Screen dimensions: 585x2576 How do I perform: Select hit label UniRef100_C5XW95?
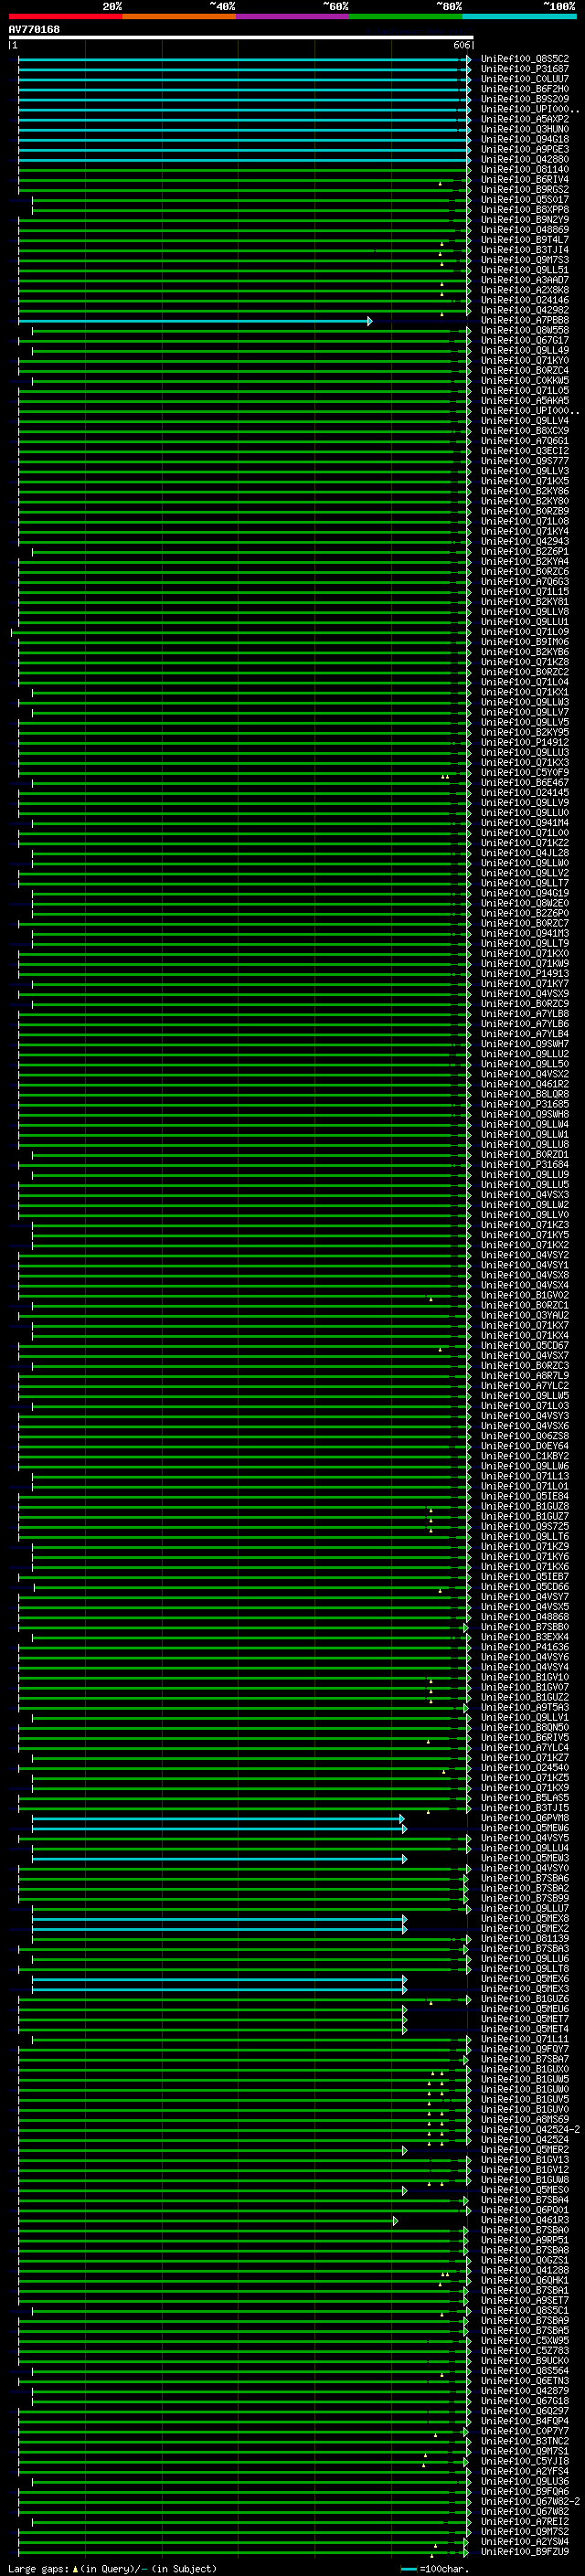point(524,2340)
